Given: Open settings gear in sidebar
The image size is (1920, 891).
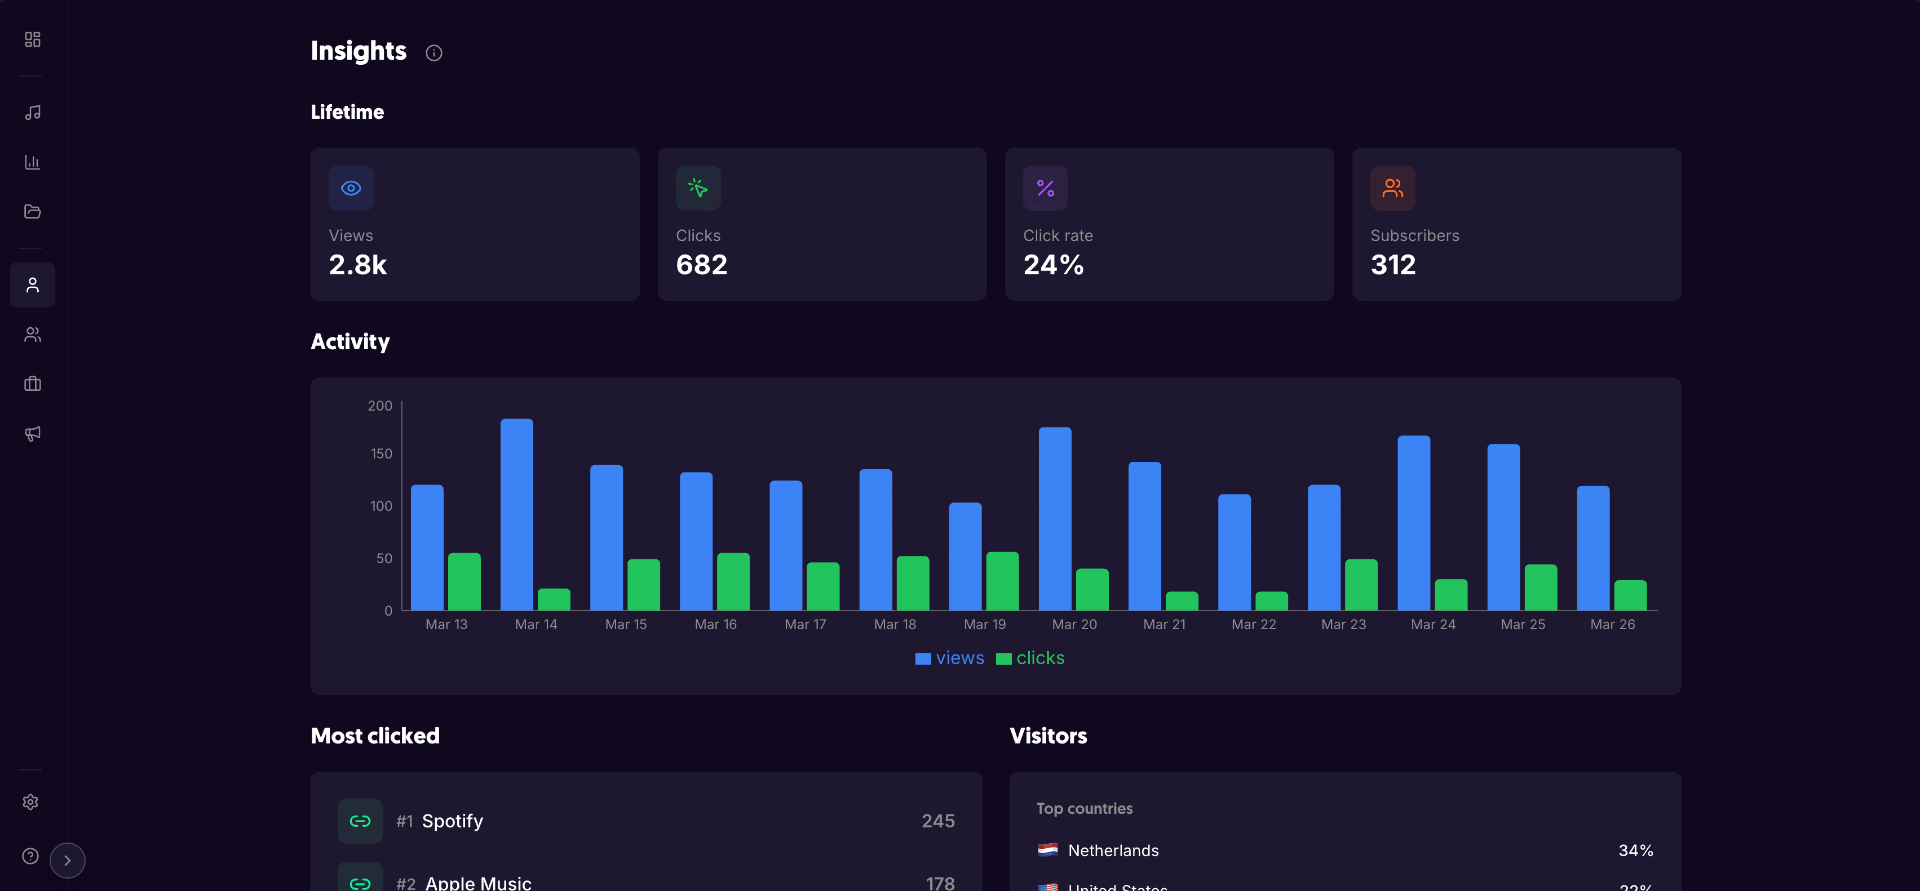Looking at the screenshot, I should (31, 802).
